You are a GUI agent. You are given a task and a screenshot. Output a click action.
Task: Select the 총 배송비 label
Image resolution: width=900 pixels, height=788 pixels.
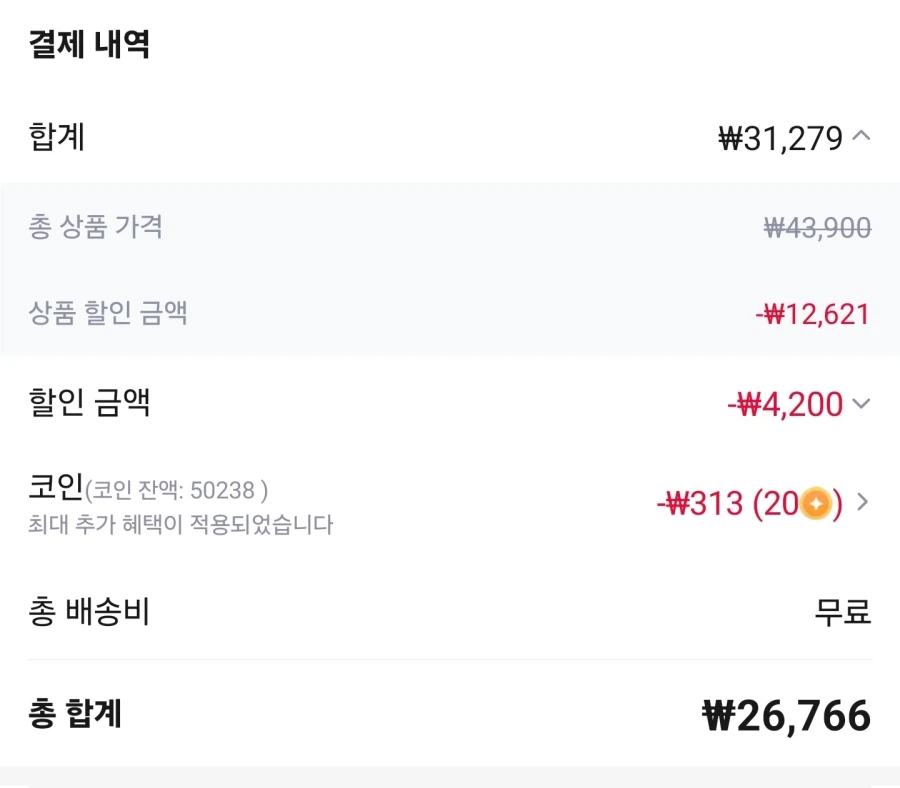(x=90, y=610)
